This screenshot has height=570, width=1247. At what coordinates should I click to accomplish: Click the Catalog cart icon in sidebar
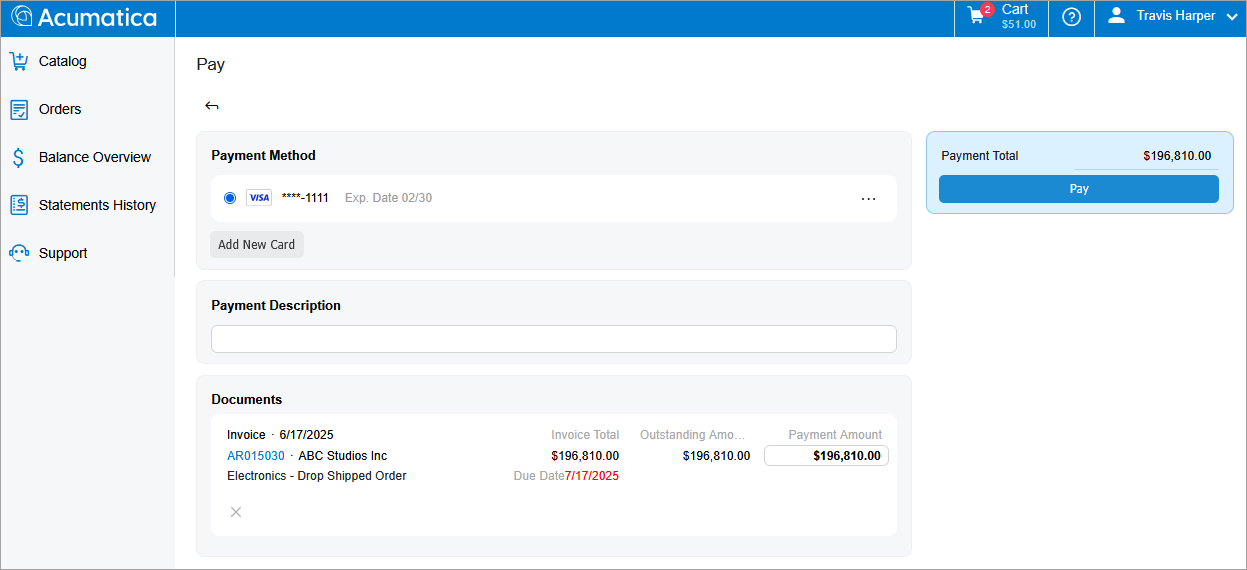[x=19, y=61]
